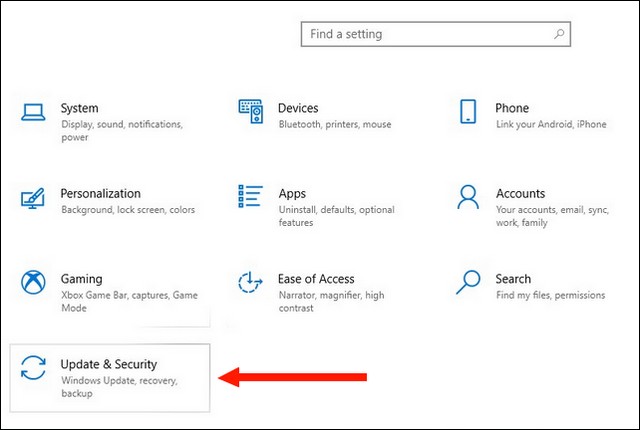The height and width of the screenshot is (430, 640).
Task: Click the Search category magnifier icon
Action: (x=468, y=282)
